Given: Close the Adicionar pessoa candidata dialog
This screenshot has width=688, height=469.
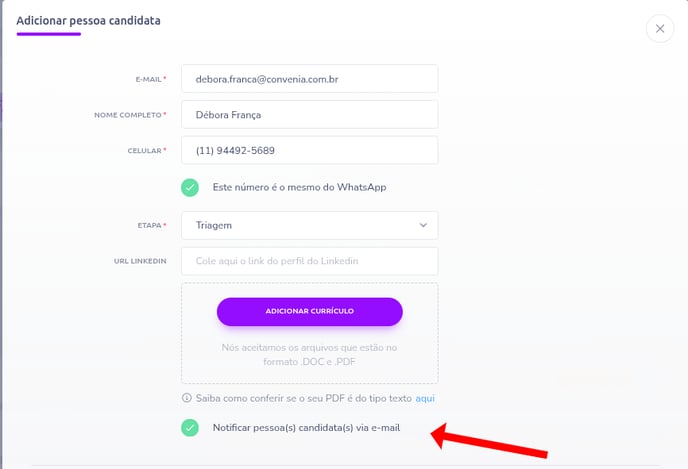Looking at the screenshot, I should tap(659, 29).
